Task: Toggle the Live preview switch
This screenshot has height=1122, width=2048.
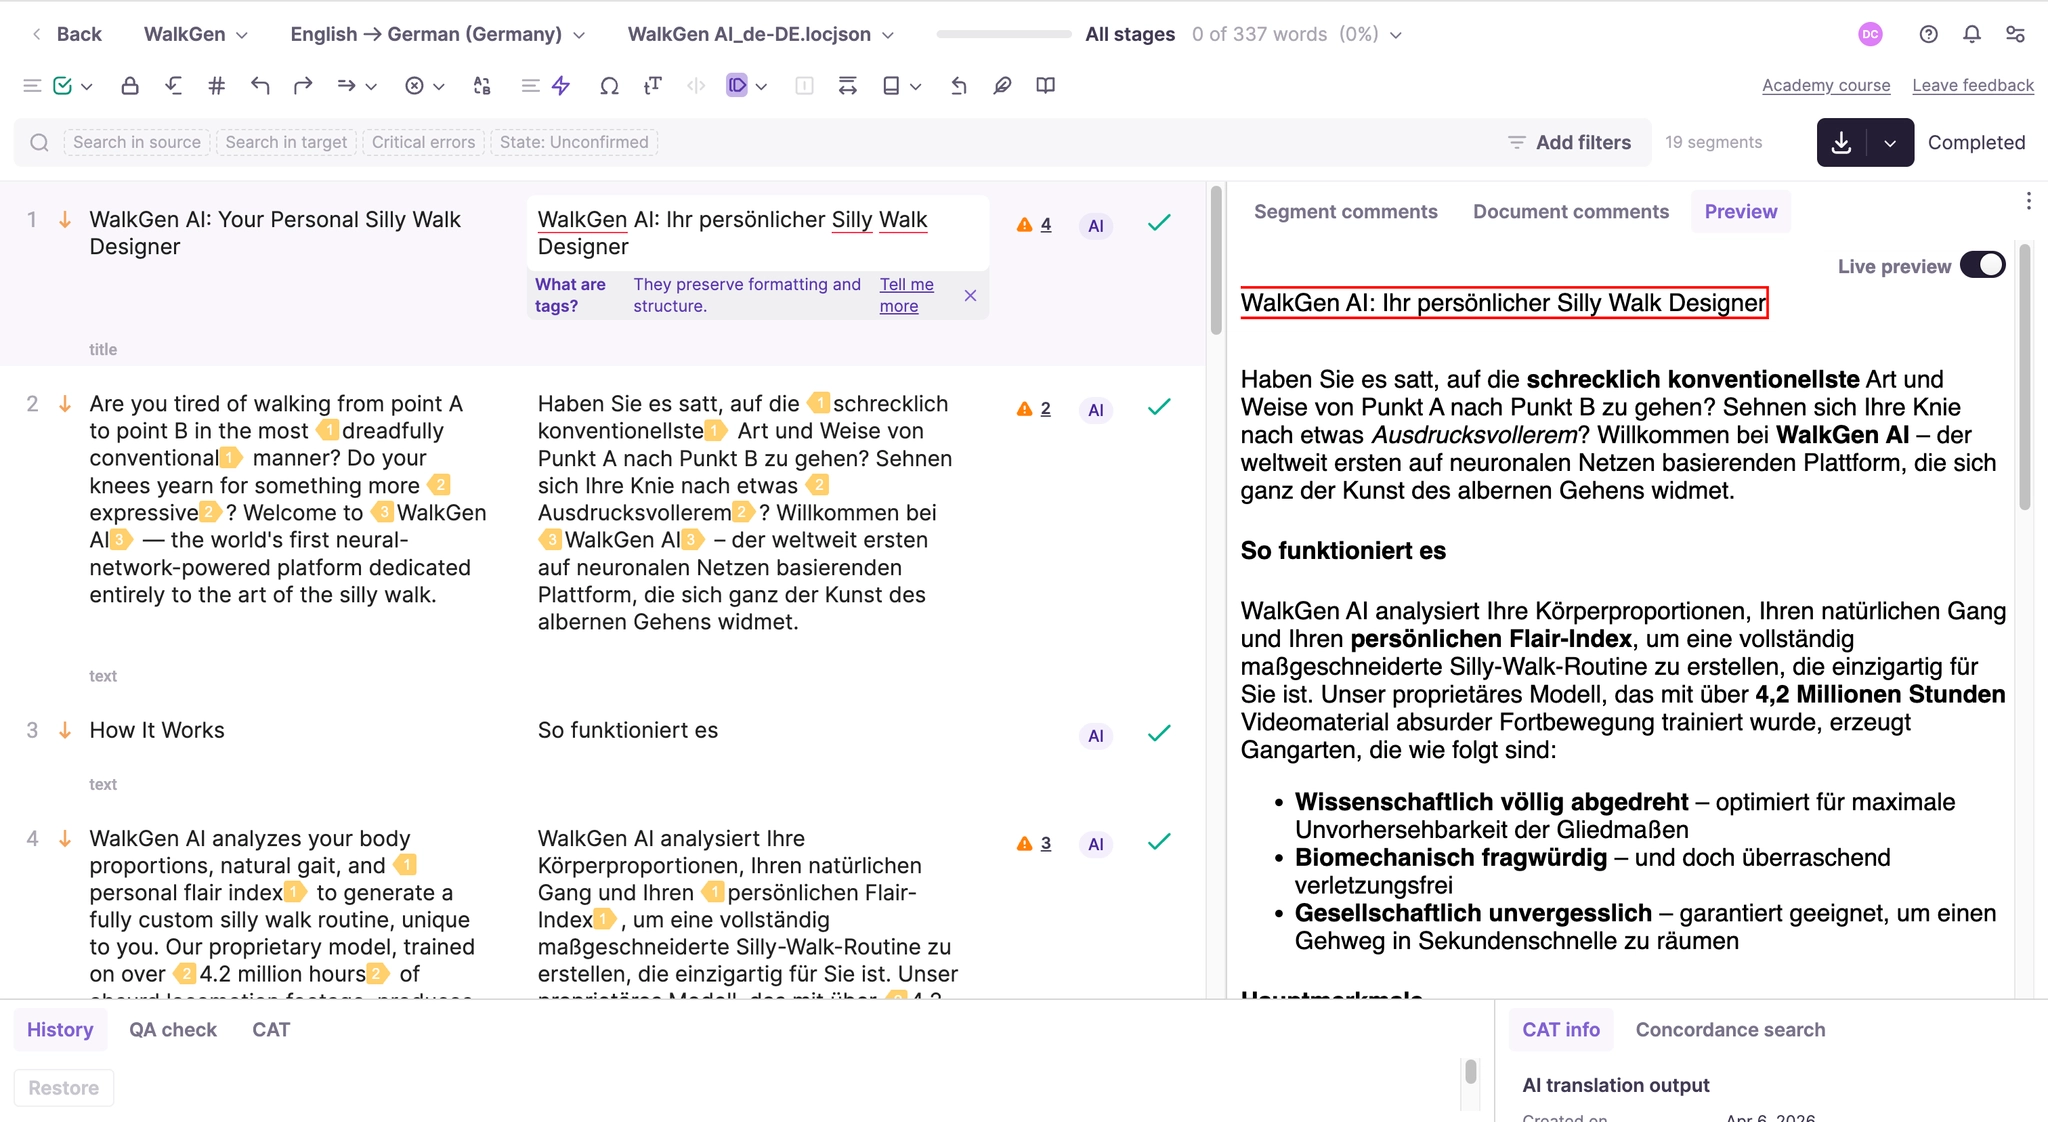Action: pos(1982,265)
